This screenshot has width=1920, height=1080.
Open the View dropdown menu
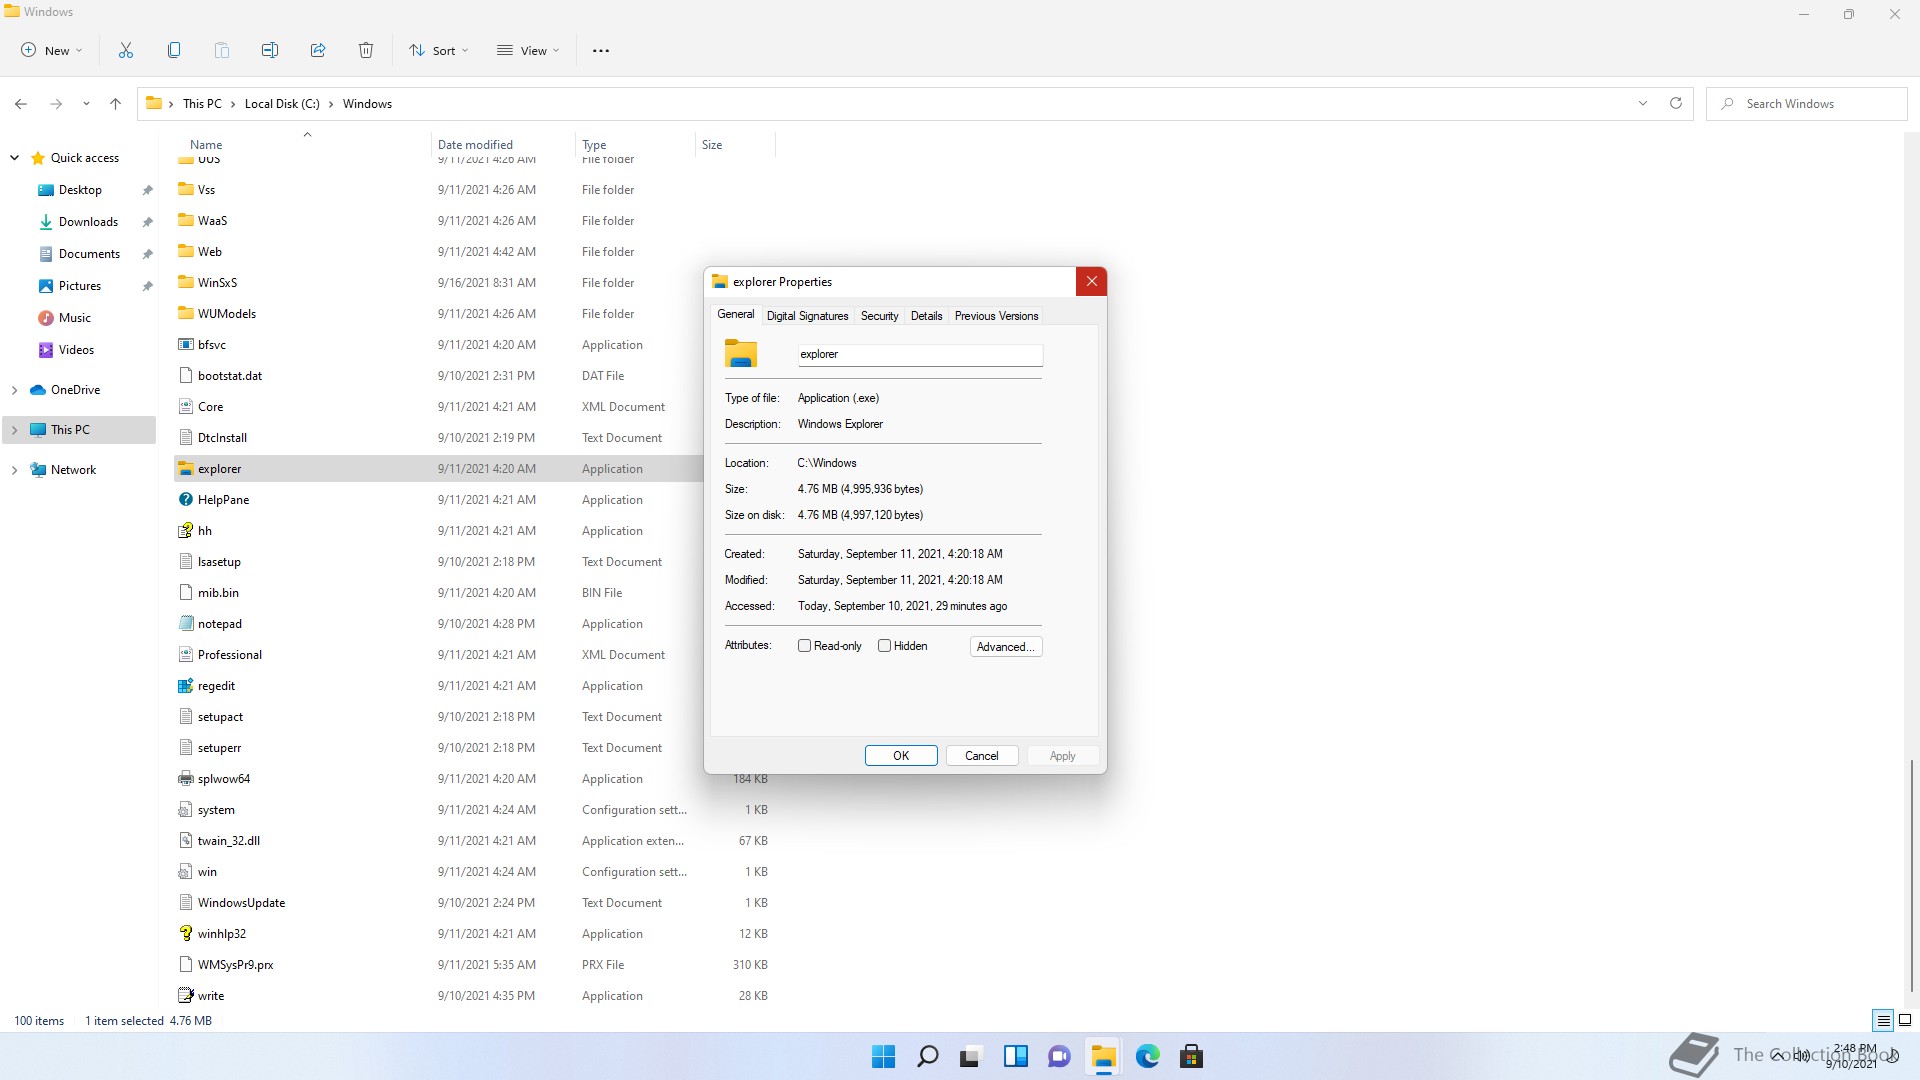coord(529,50)
